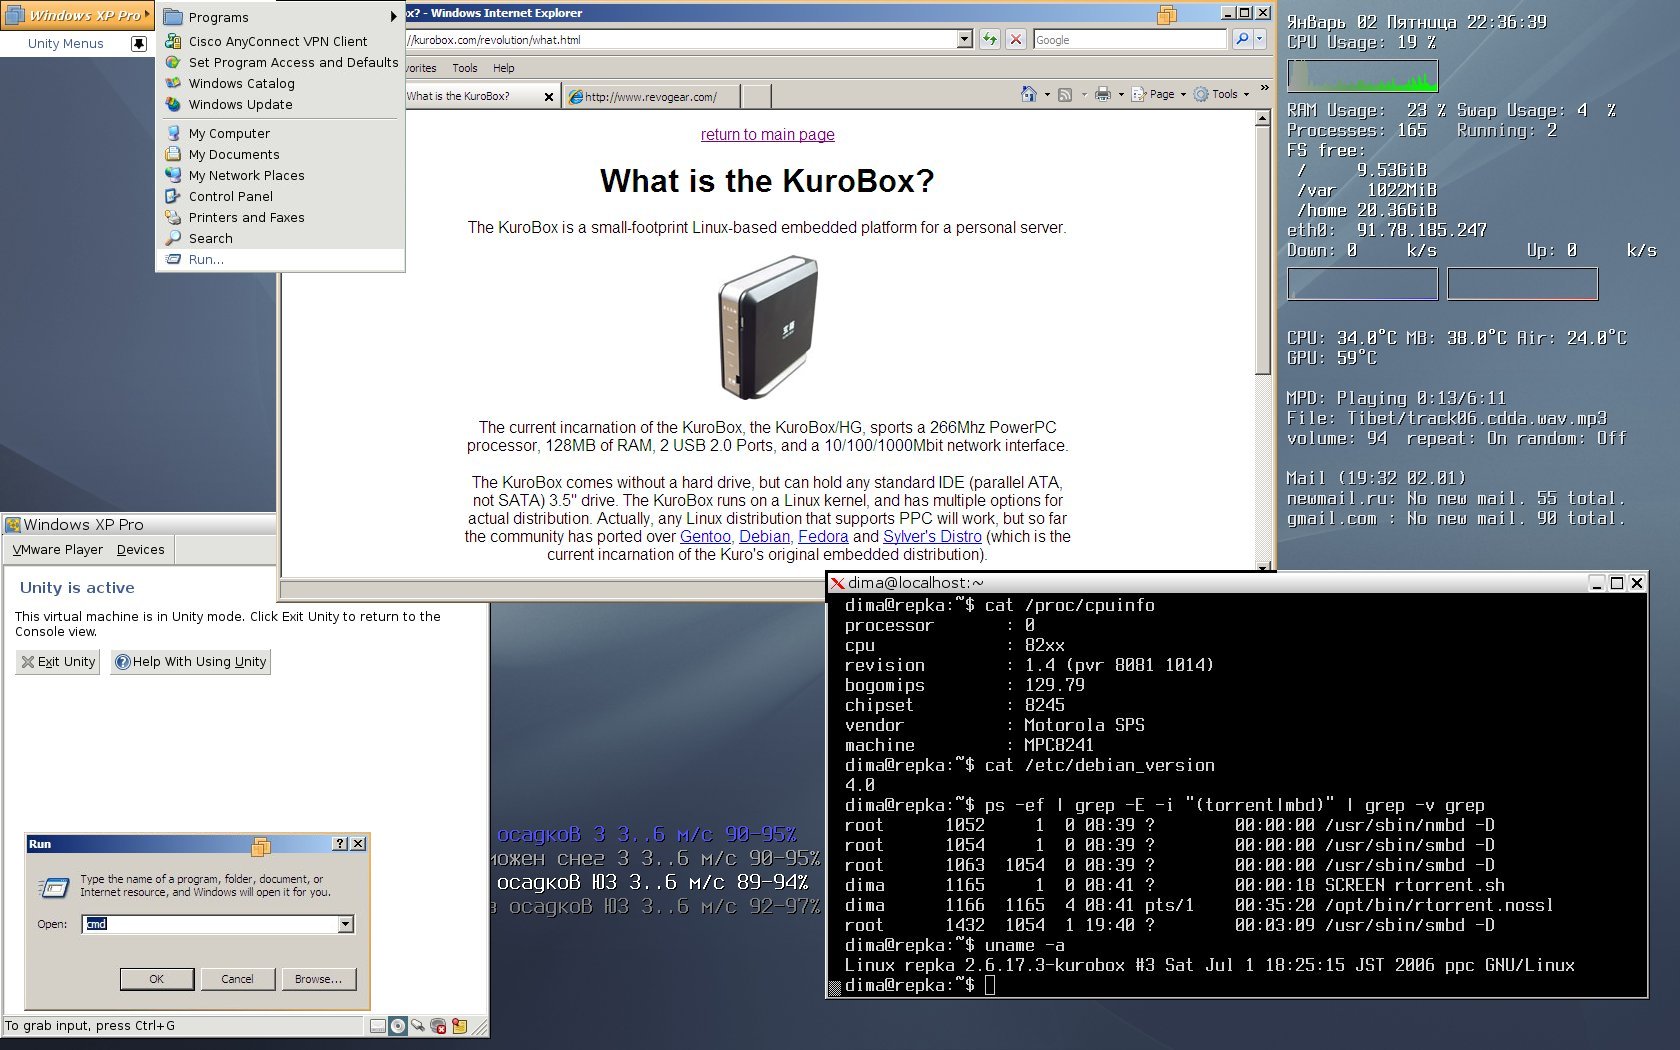The width and height of the screenshot is (1680, 1050).
Task: Open the Print button dropdown arrow
Action: [1120, 94]
